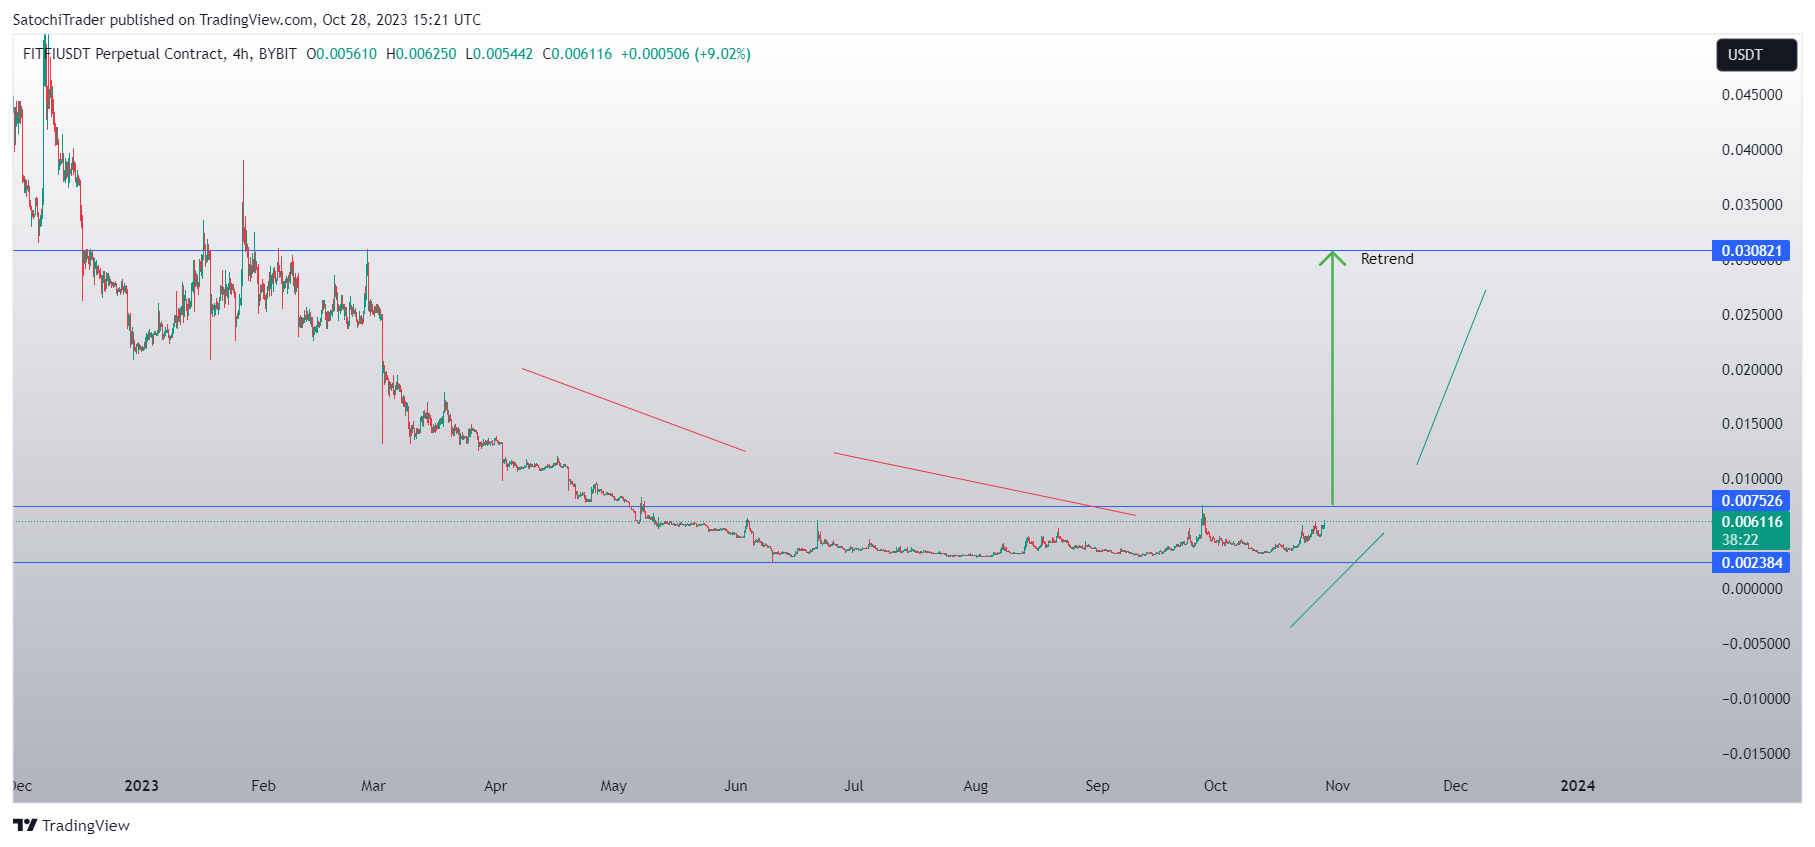Click the BYBIT exchange label
Image resolution: width=1815 pixels, height=847 pixels.
[278, 54]
